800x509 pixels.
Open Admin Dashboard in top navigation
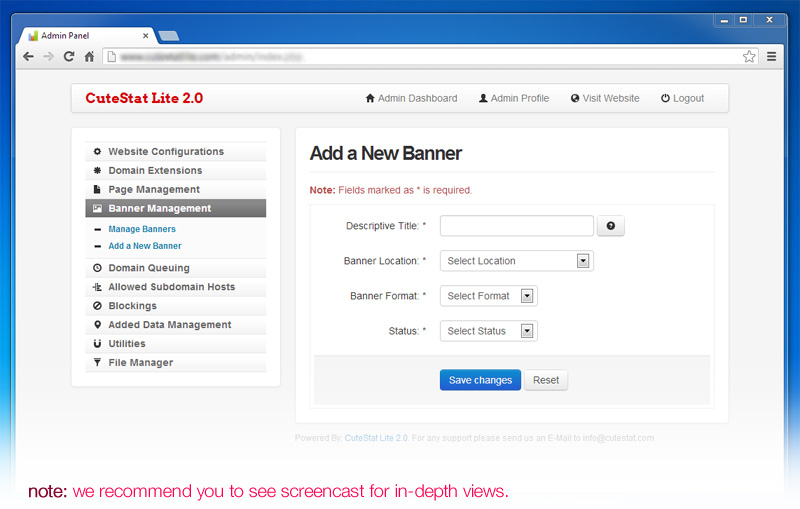pos(411,98)
